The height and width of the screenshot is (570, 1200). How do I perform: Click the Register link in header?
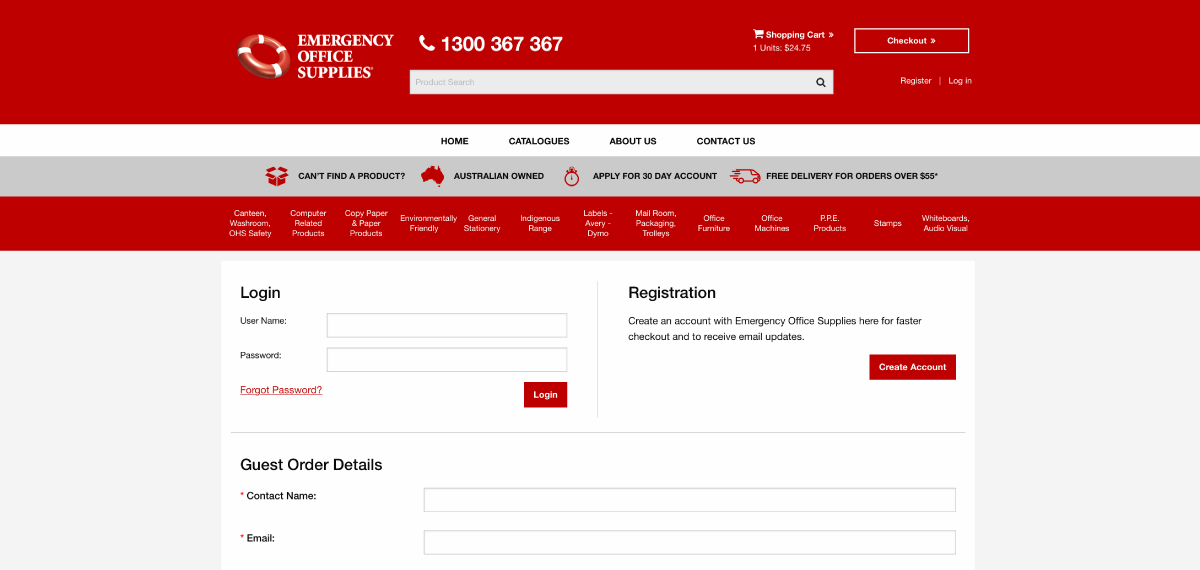(x=916, y=81)
